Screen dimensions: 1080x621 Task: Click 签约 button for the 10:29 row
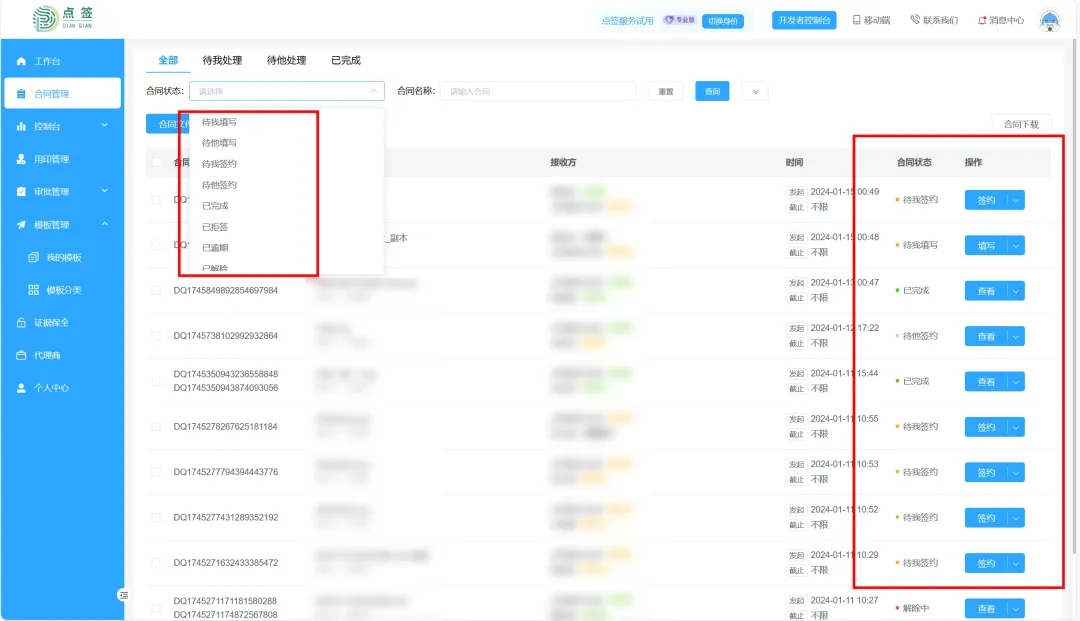[x=986, y=564]
